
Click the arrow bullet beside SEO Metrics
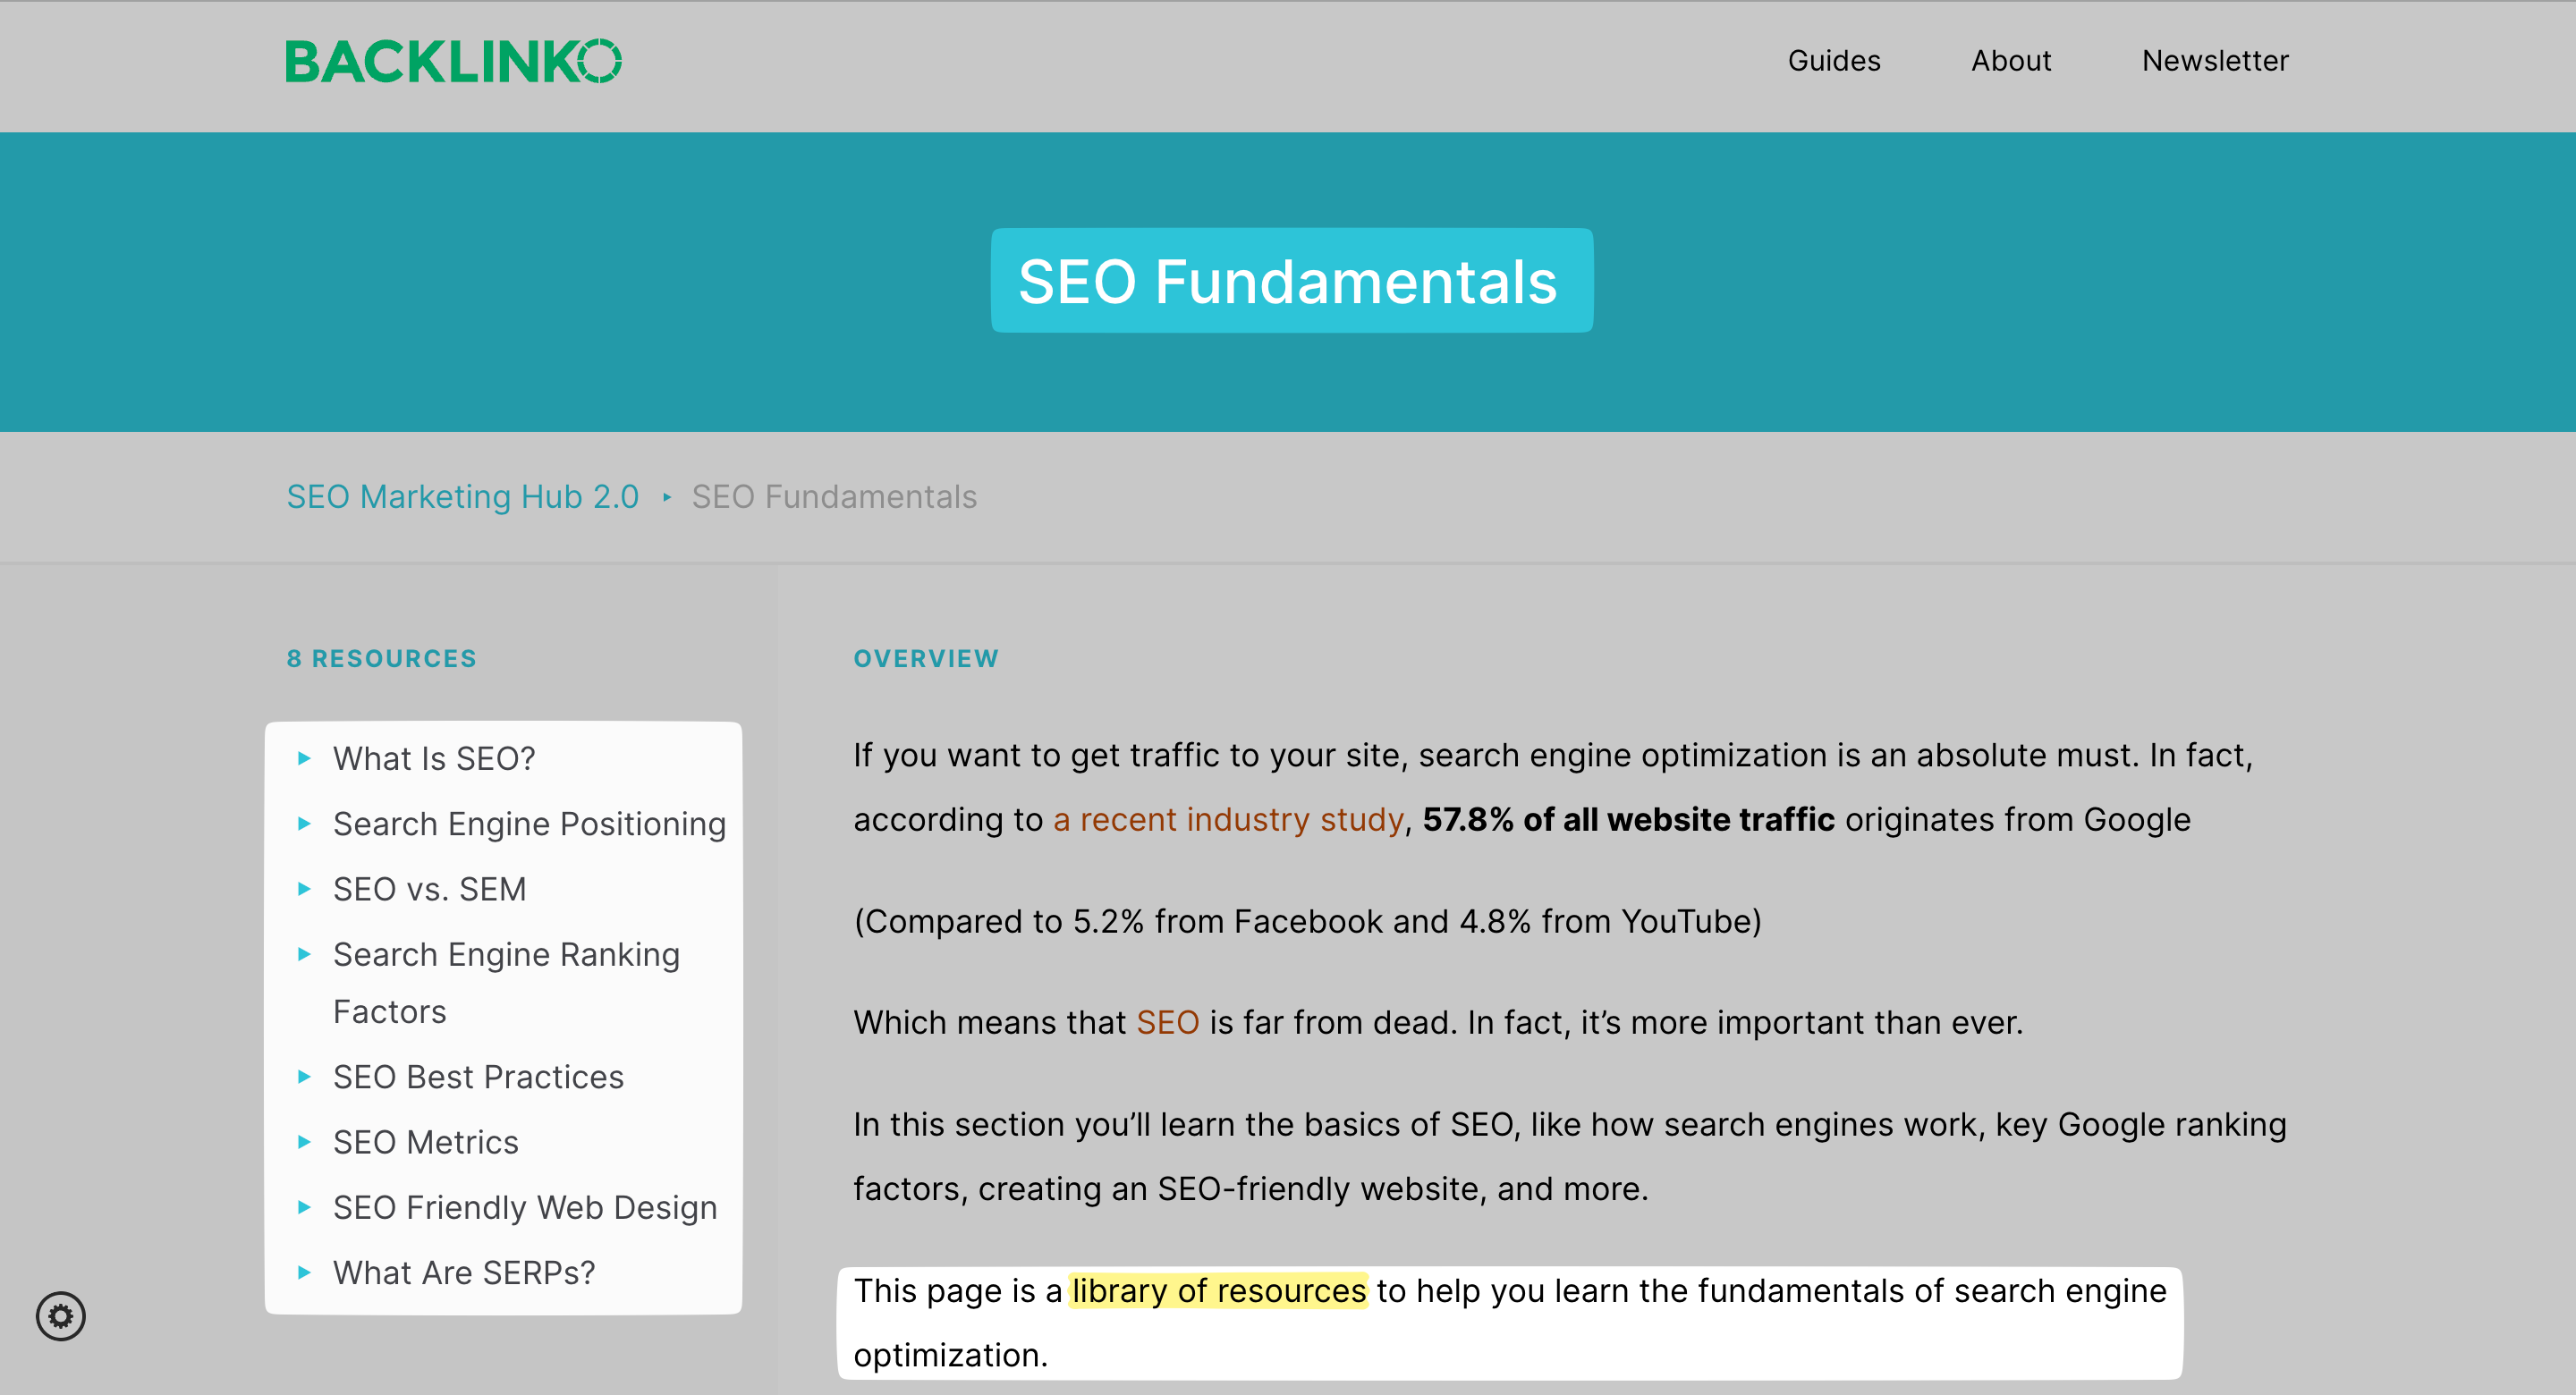click(x=304, y=1142)
